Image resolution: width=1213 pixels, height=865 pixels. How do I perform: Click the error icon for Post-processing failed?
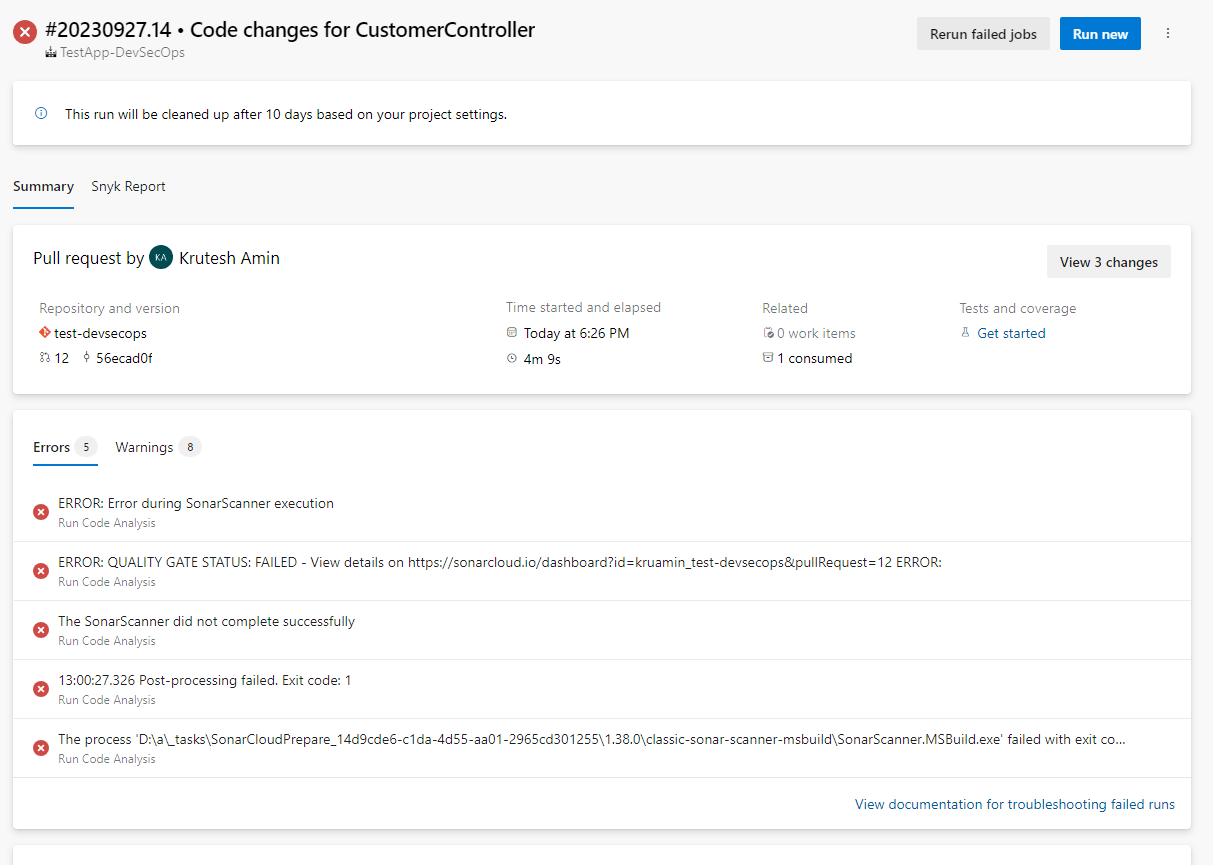[x=41, y=689]
